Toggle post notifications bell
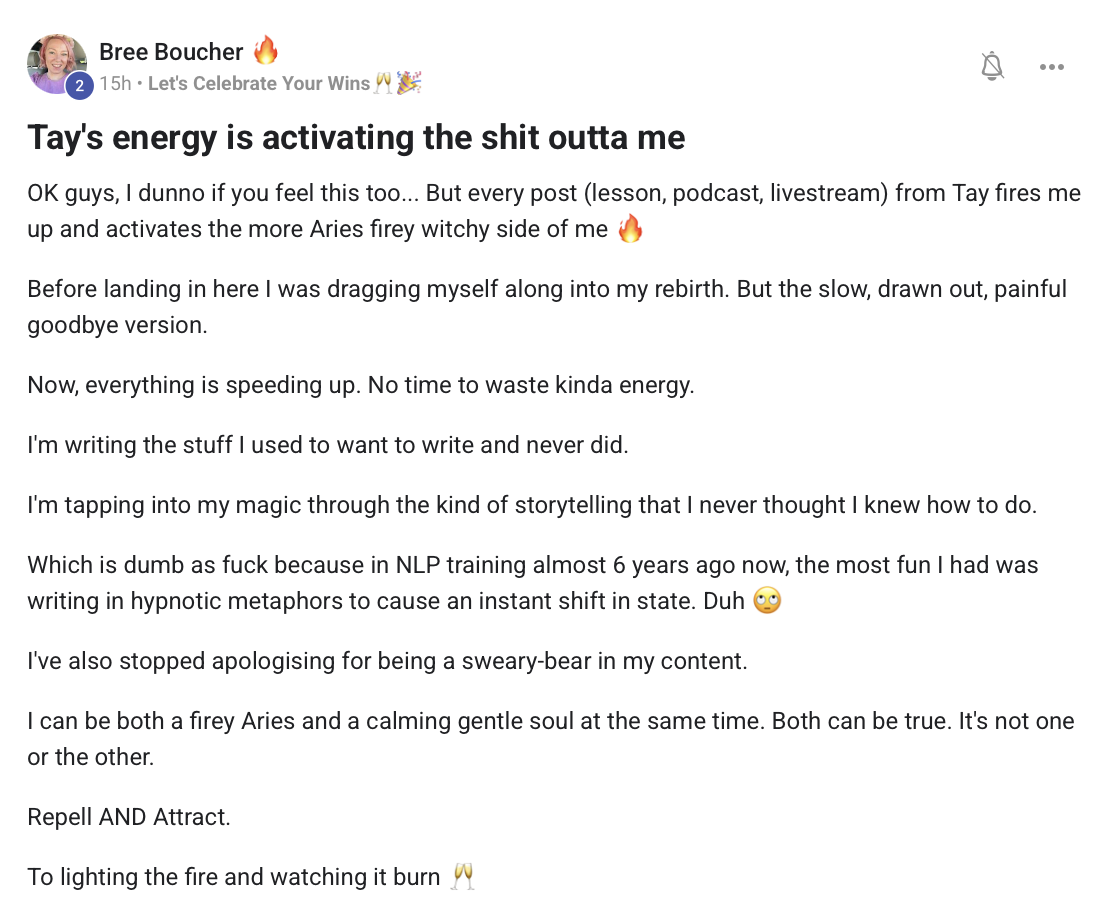The image size is (1112, 908). click(992, 67)
